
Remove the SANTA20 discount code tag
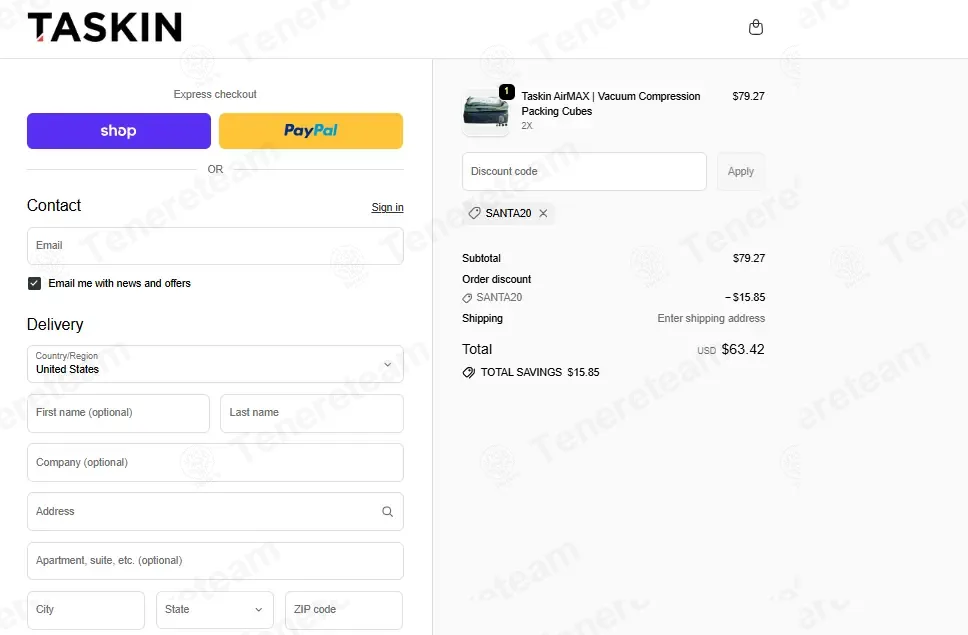(x=543, y=213)
